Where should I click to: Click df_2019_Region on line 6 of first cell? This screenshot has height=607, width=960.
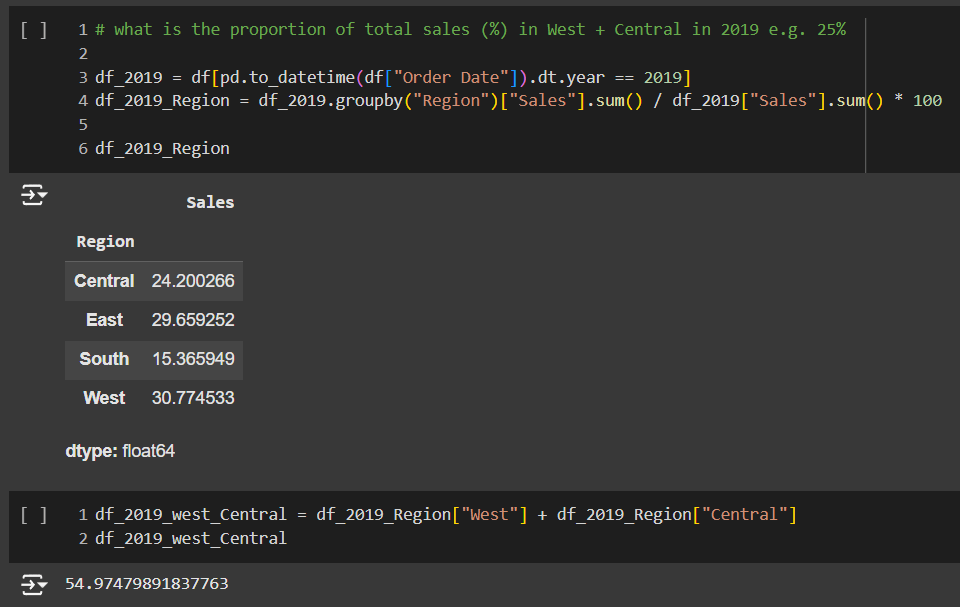coord(162,149)
